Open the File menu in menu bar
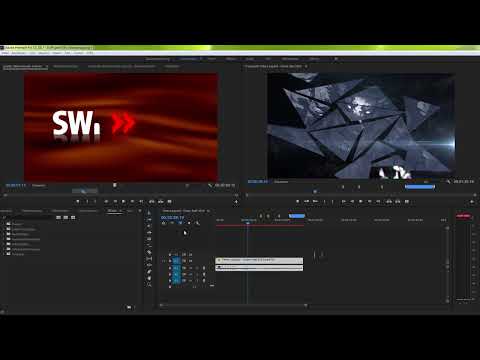The image size is (480, 360). point(5,53)
